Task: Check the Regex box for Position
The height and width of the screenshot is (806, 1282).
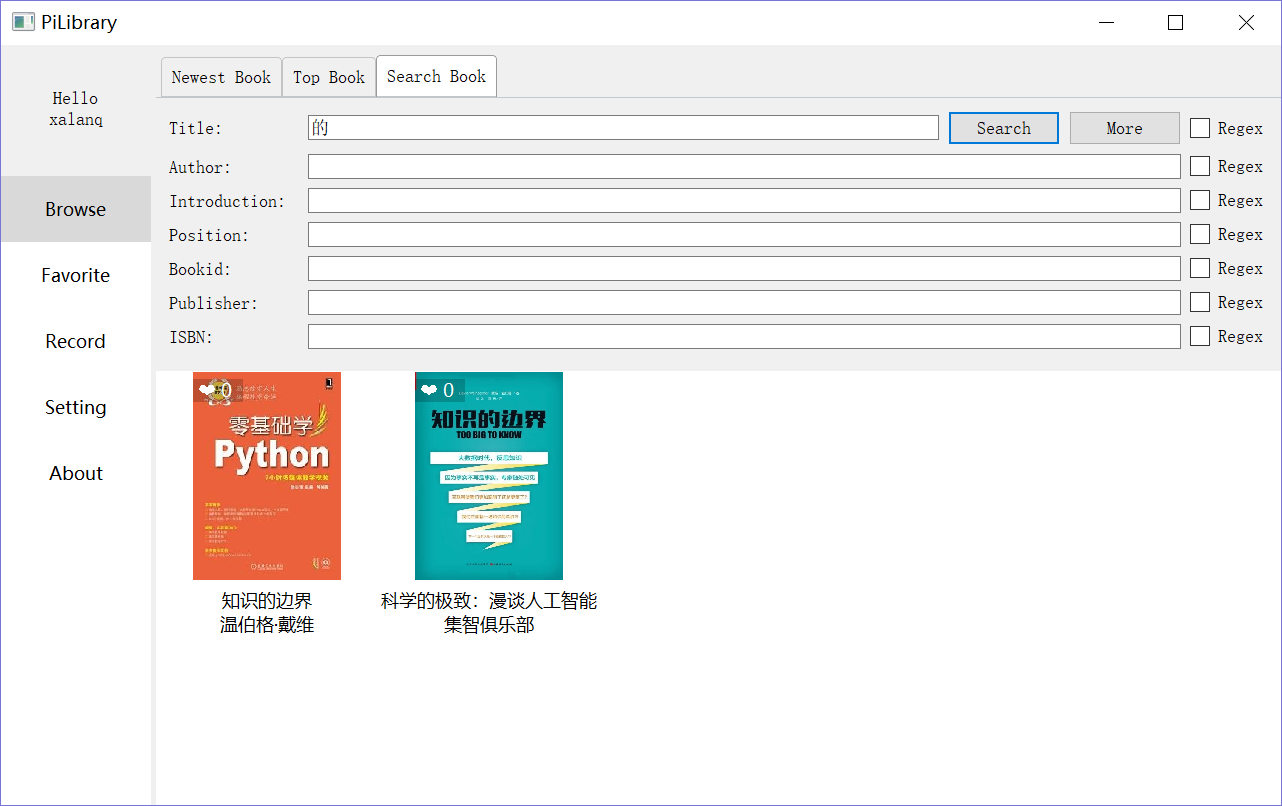Action: [1200, 234]
